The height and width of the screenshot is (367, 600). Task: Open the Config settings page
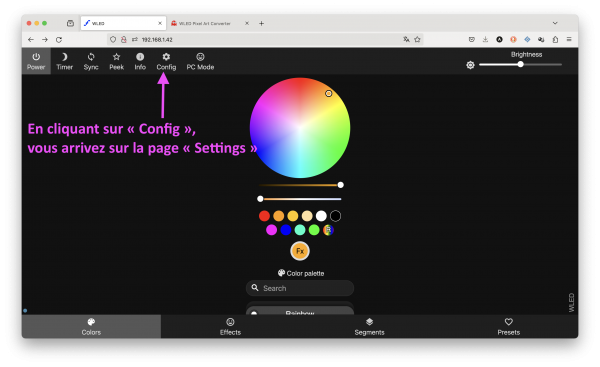point(166,61)
